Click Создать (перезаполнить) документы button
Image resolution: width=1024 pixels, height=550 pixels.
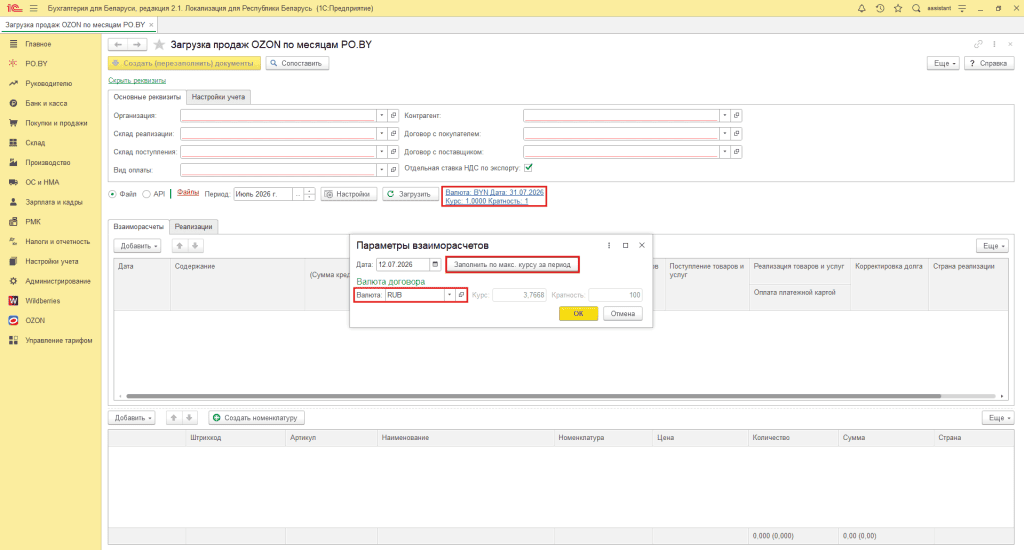[184, 63]
